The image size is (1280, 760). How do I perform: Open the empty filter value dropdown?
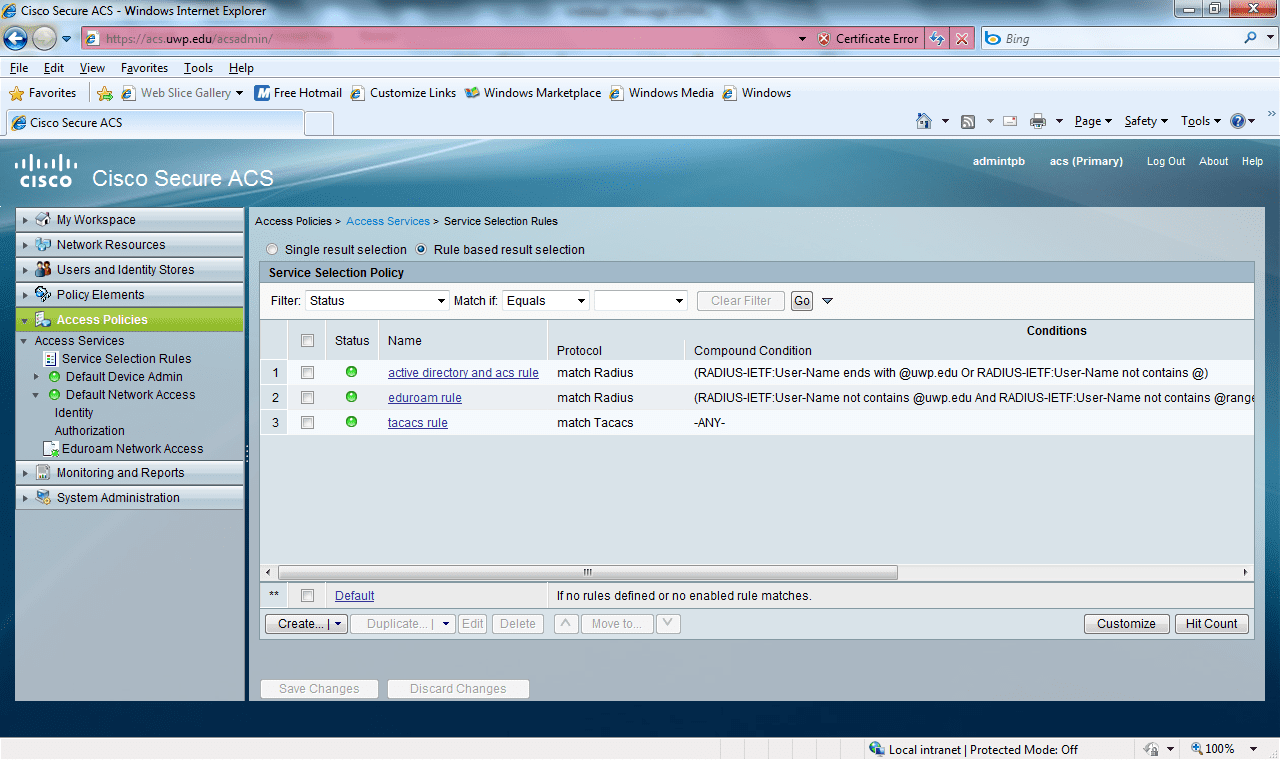[x=641, y=301]
